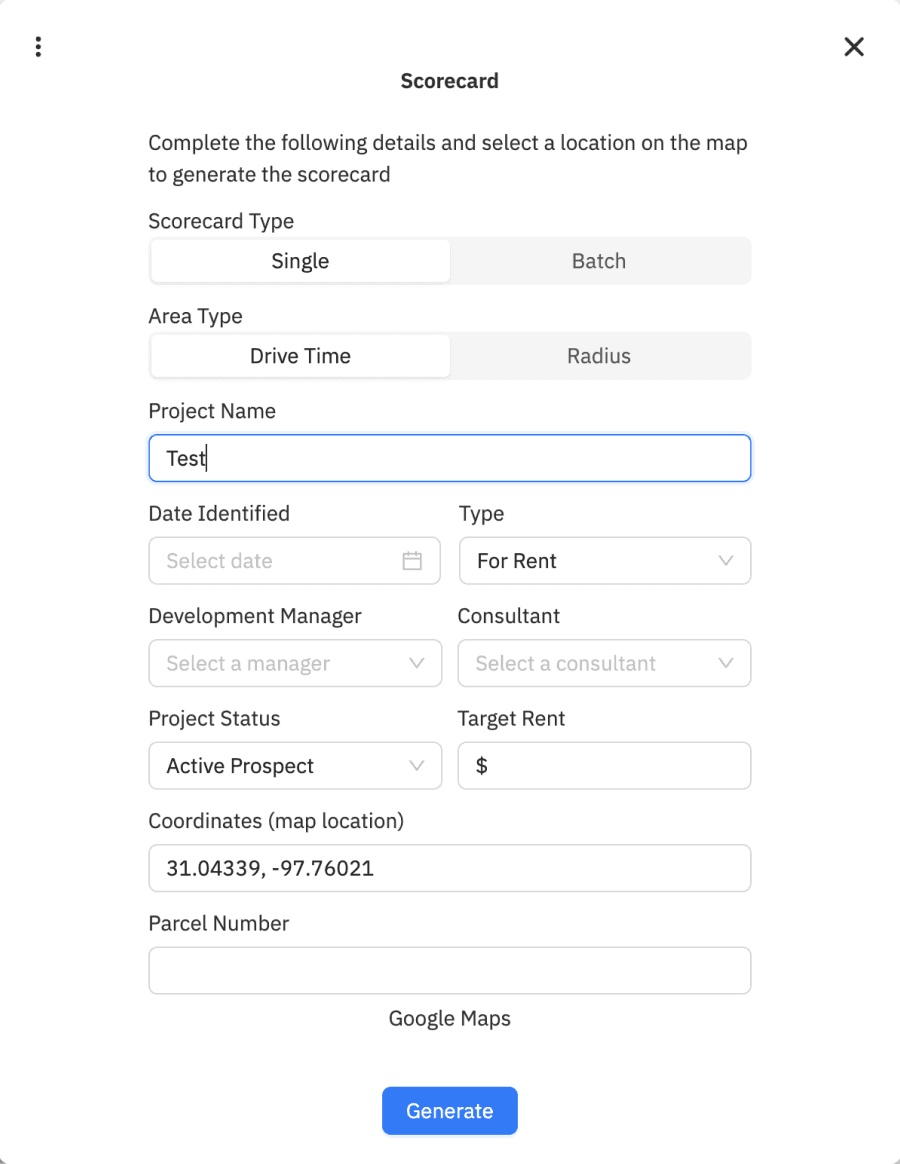
Task: Choose Drive Time area type
Action: coord(300,356)
